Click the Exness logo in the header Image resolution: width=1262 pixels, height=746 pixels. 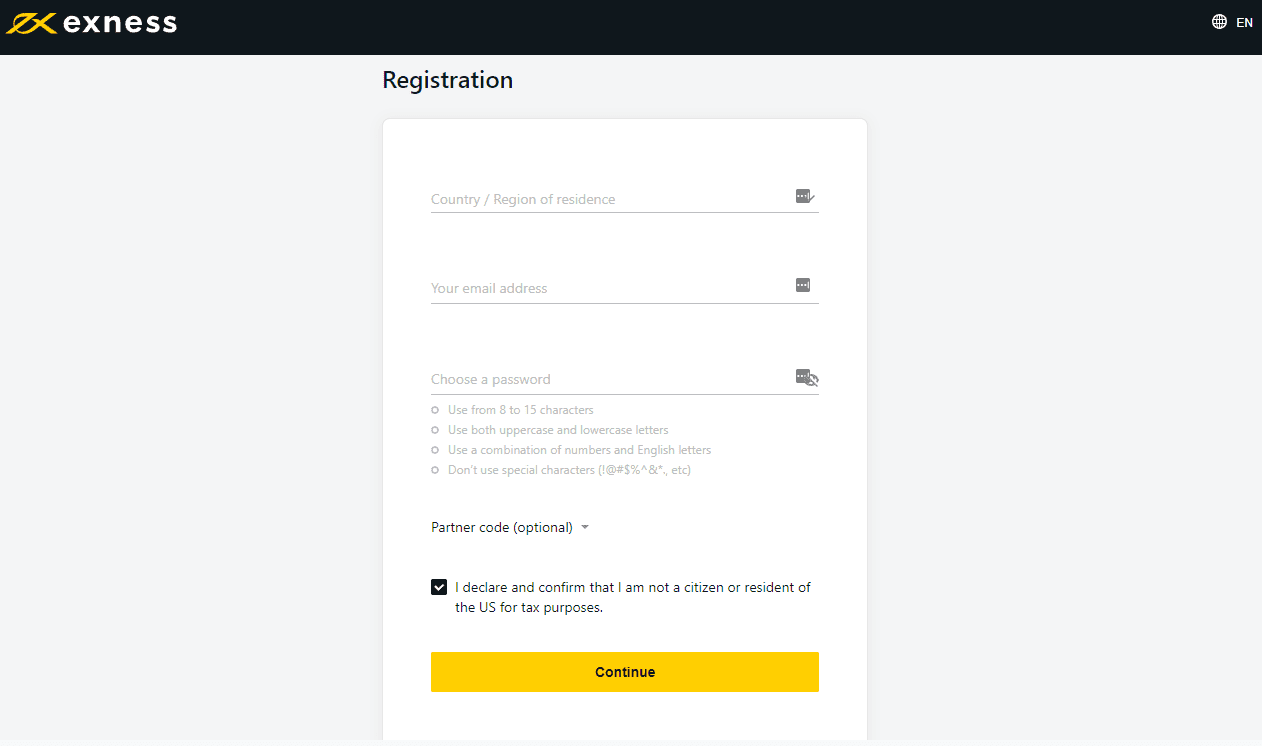point(92,23)
